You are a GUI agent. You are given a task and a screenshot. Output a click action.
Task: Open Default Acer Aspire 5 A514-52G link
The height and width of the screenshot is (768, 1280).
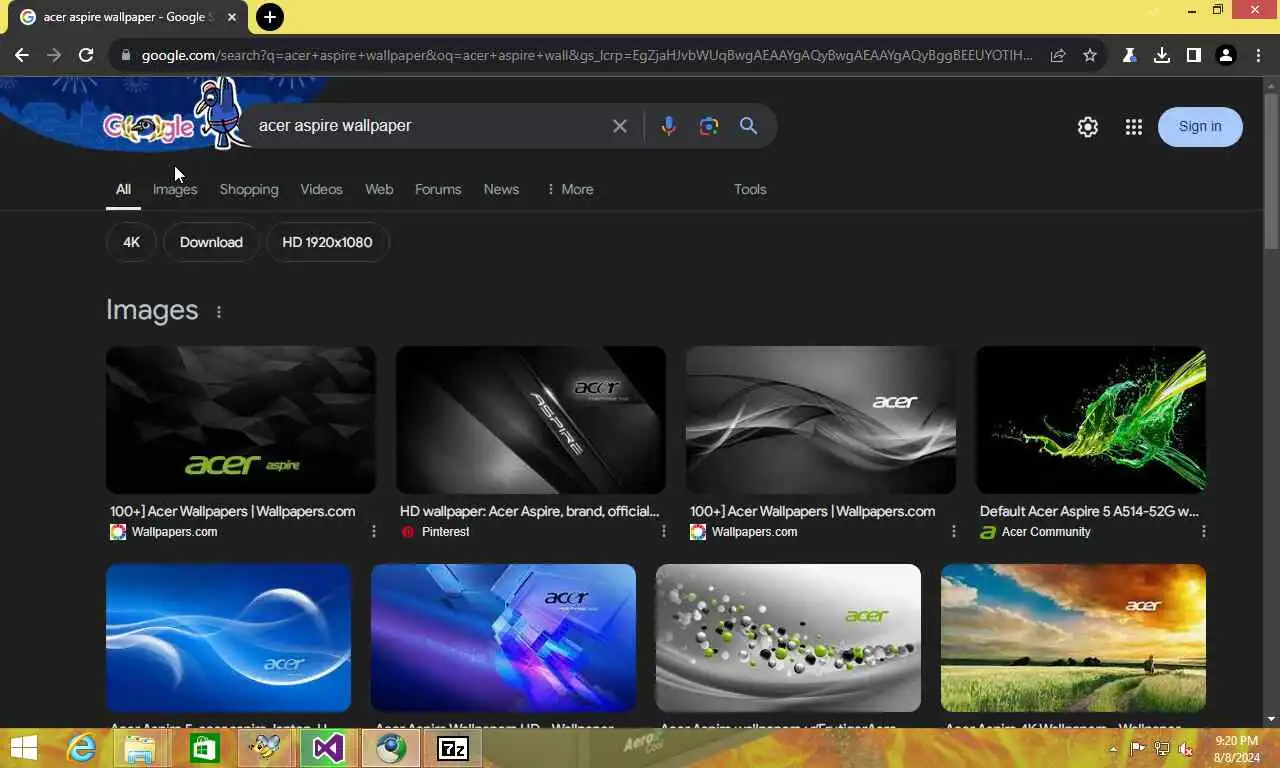pyautogui.click(x=1089, y=511)
